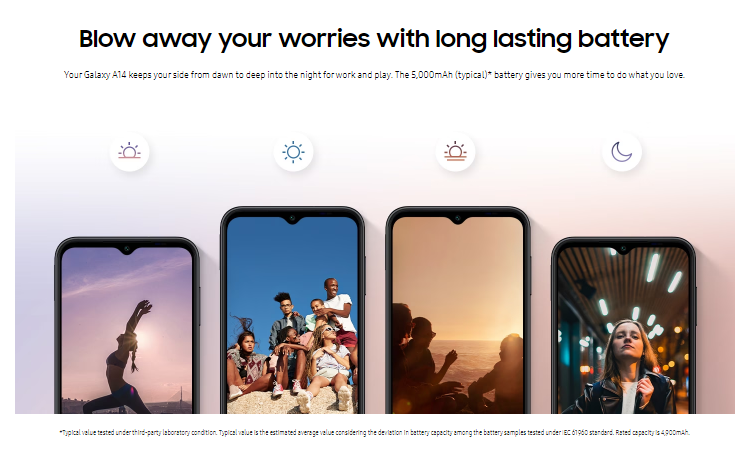752x461 pixels.
Task: Click the ceiling lights in night photo
Action: tap(643, 288)
